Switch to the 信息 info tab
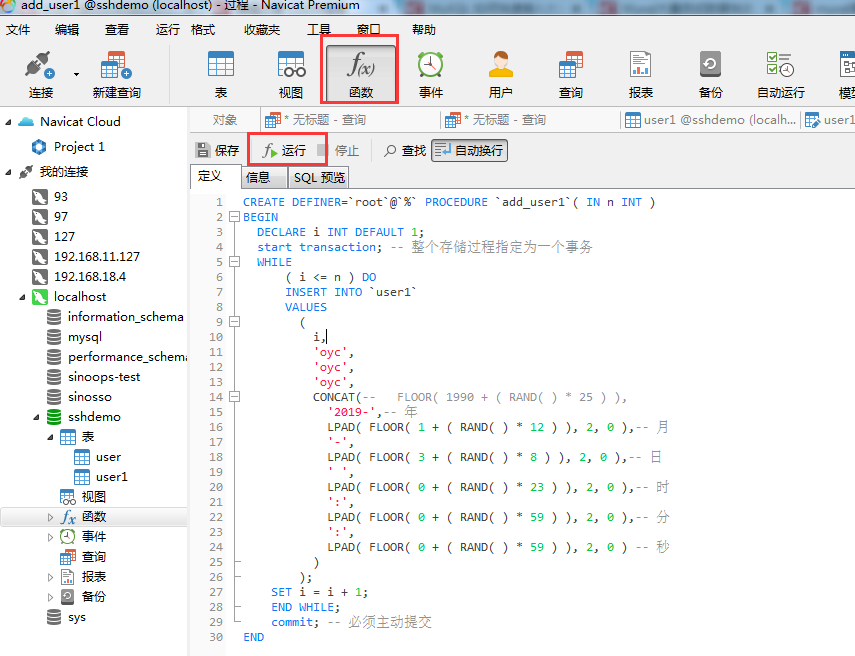 pos(264,178)
